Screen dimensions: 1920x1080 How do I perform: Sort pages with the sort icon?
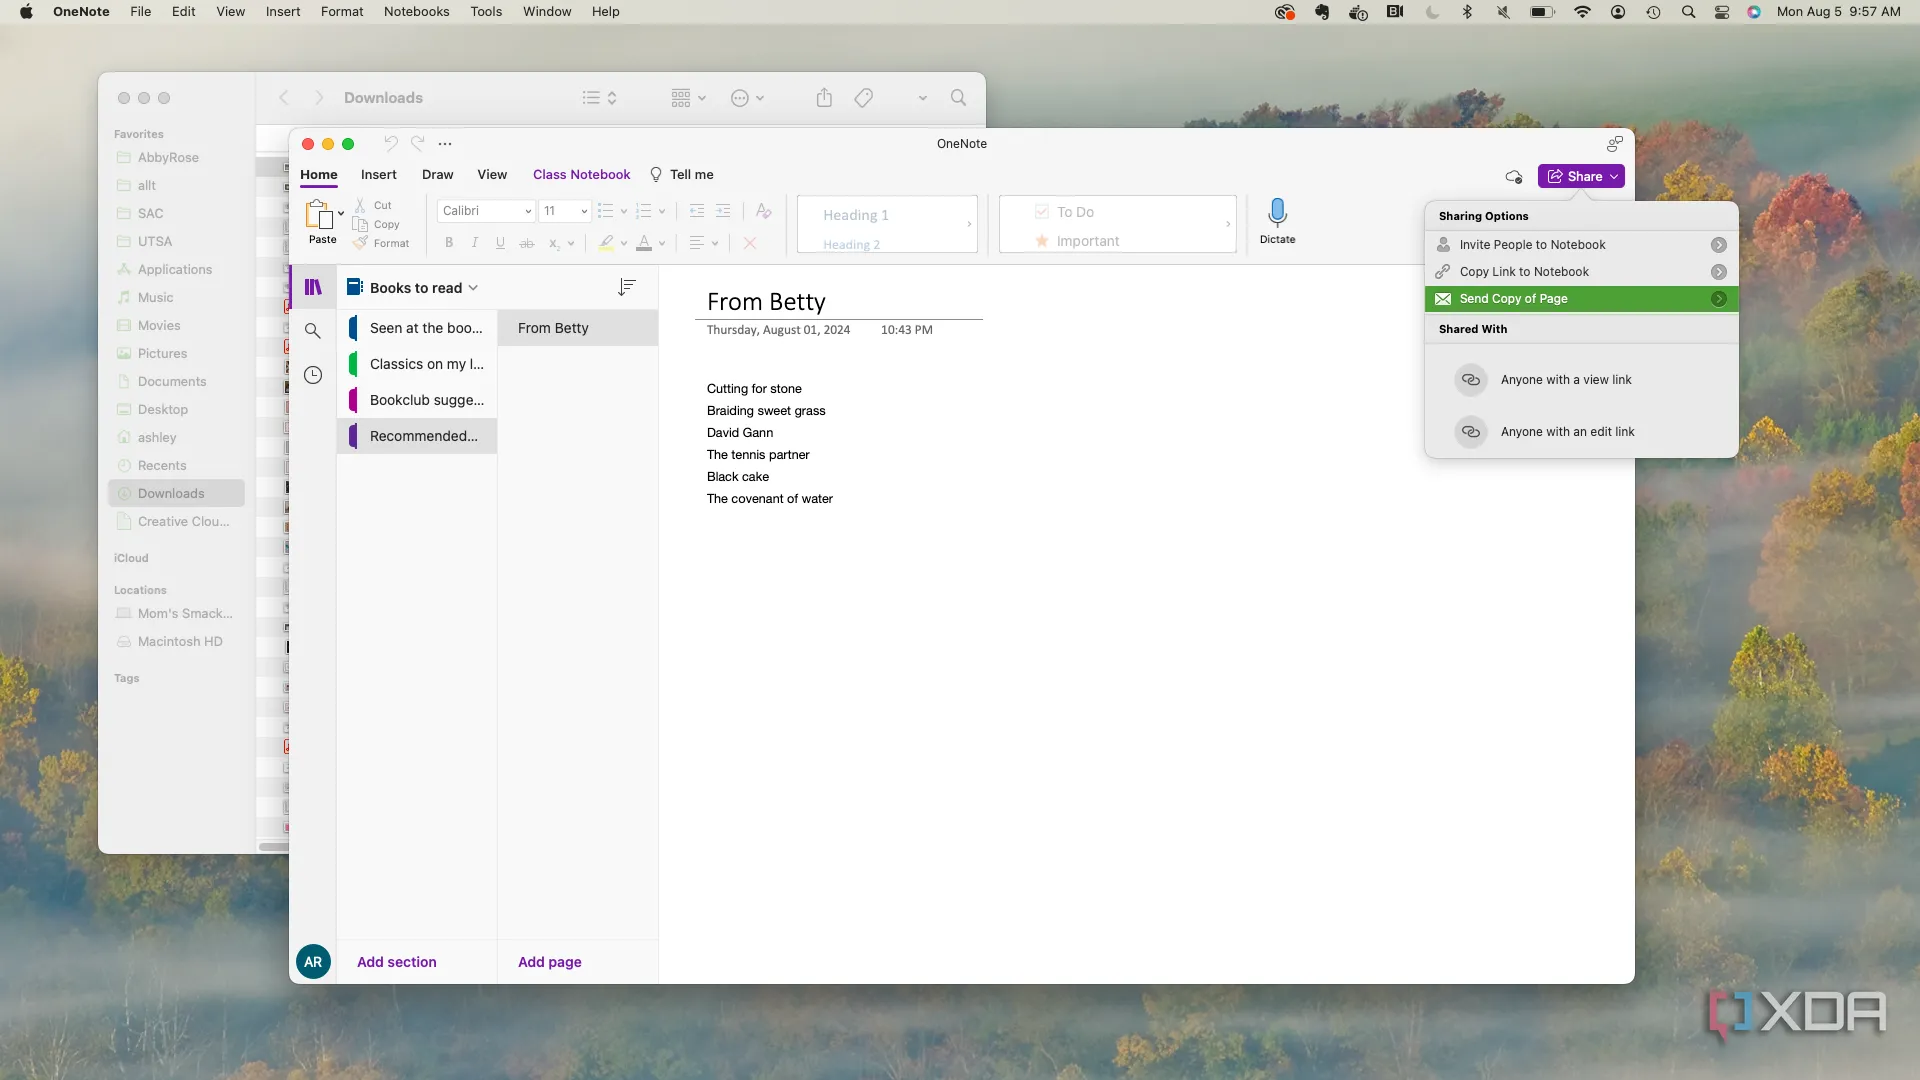[x=627, y=288]
